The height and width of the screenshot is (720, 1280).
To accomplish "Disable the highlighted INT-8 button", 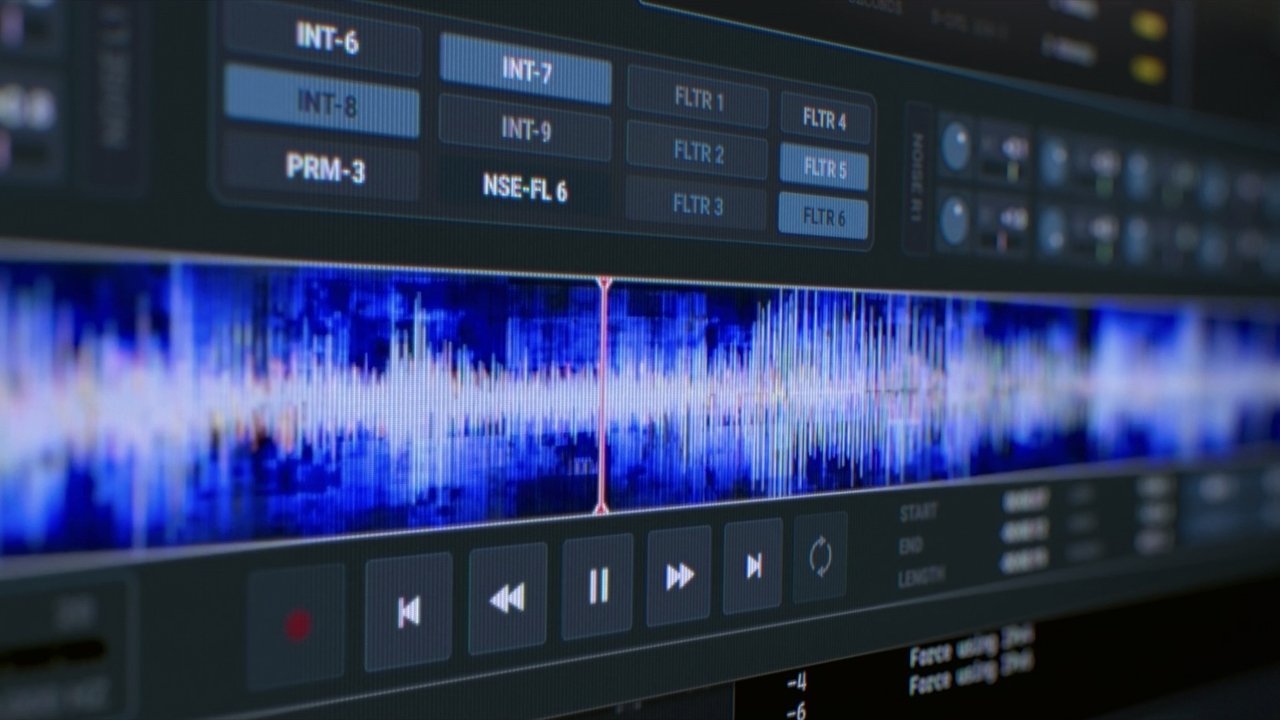I will tap(322, 104).
